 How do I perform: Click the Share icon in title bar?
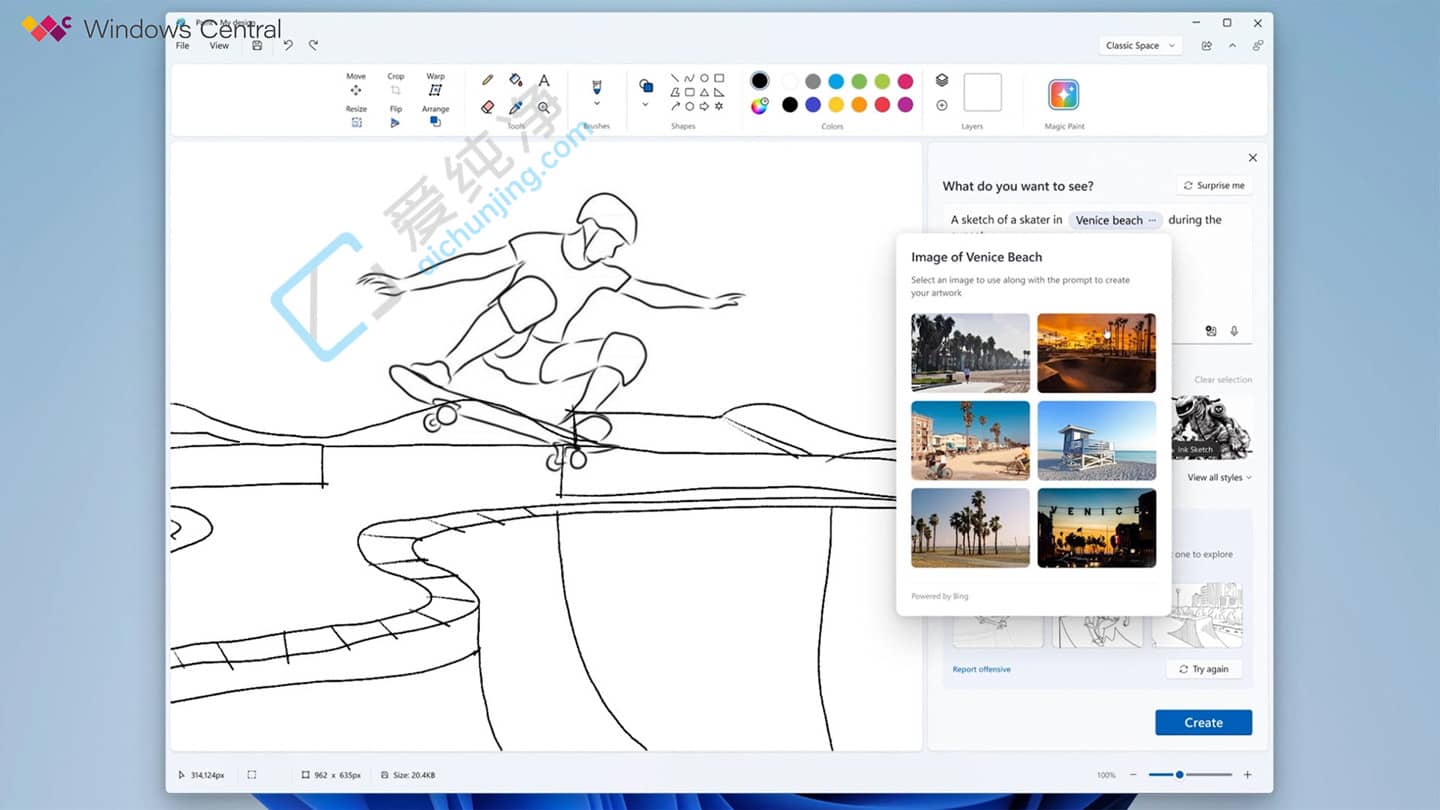pyautogui.click(x=1207, y=45)
